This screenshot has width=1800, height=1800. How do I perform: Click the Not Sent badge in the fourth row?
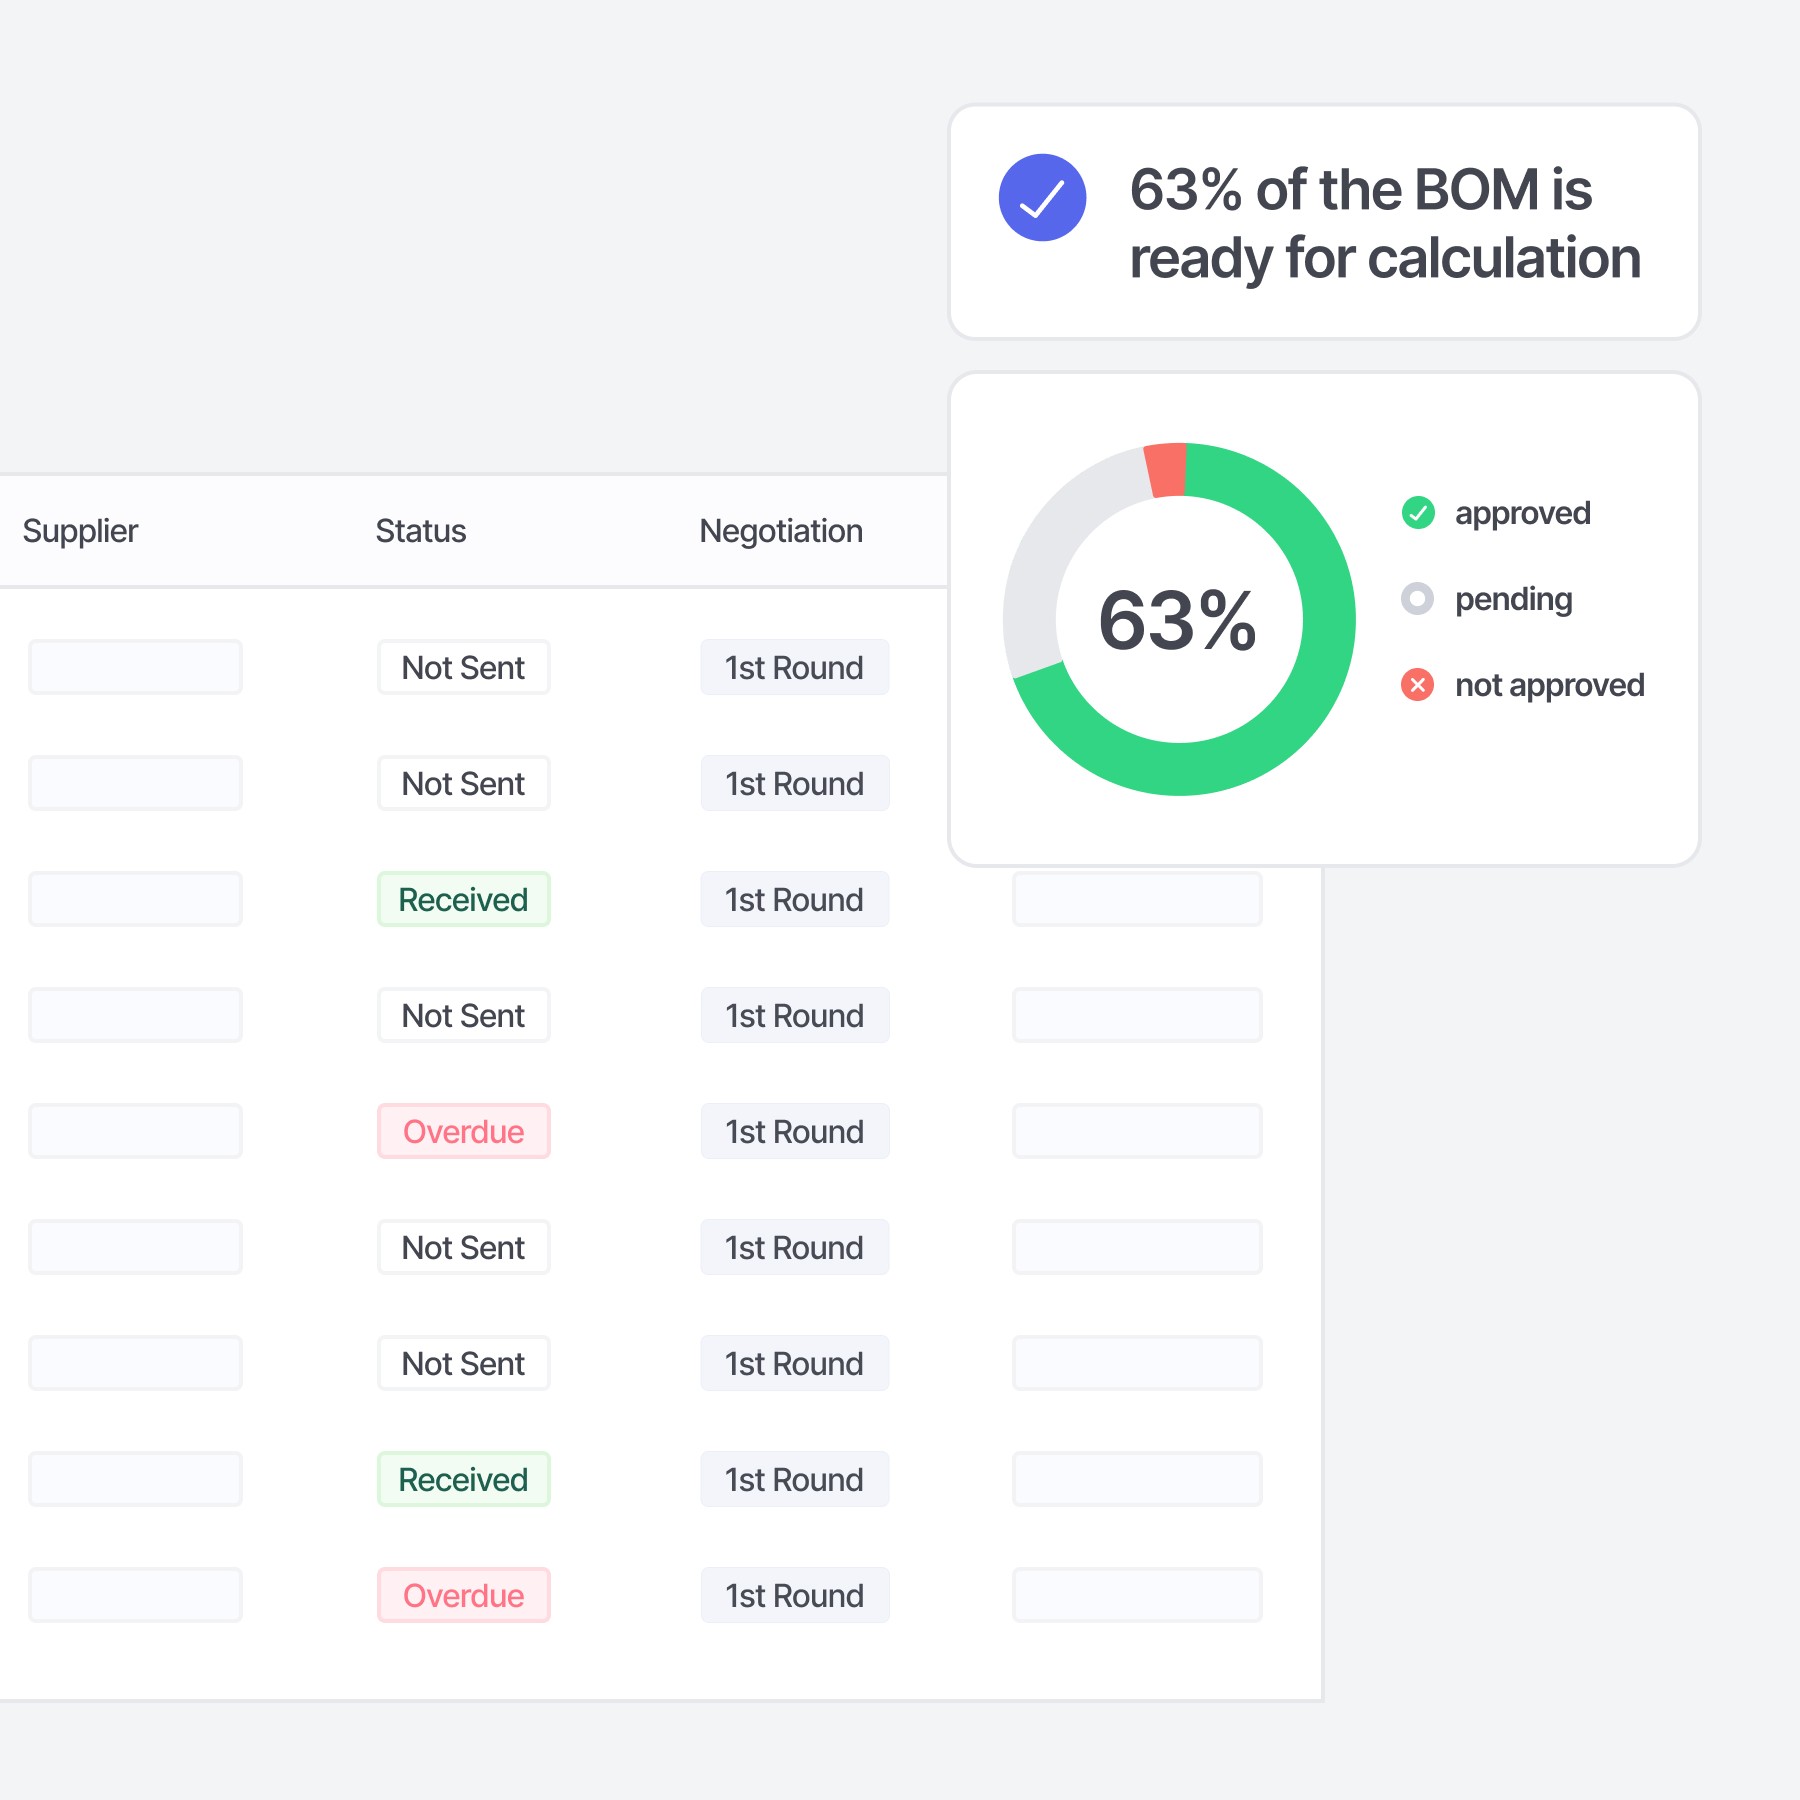click(464, 1015)
